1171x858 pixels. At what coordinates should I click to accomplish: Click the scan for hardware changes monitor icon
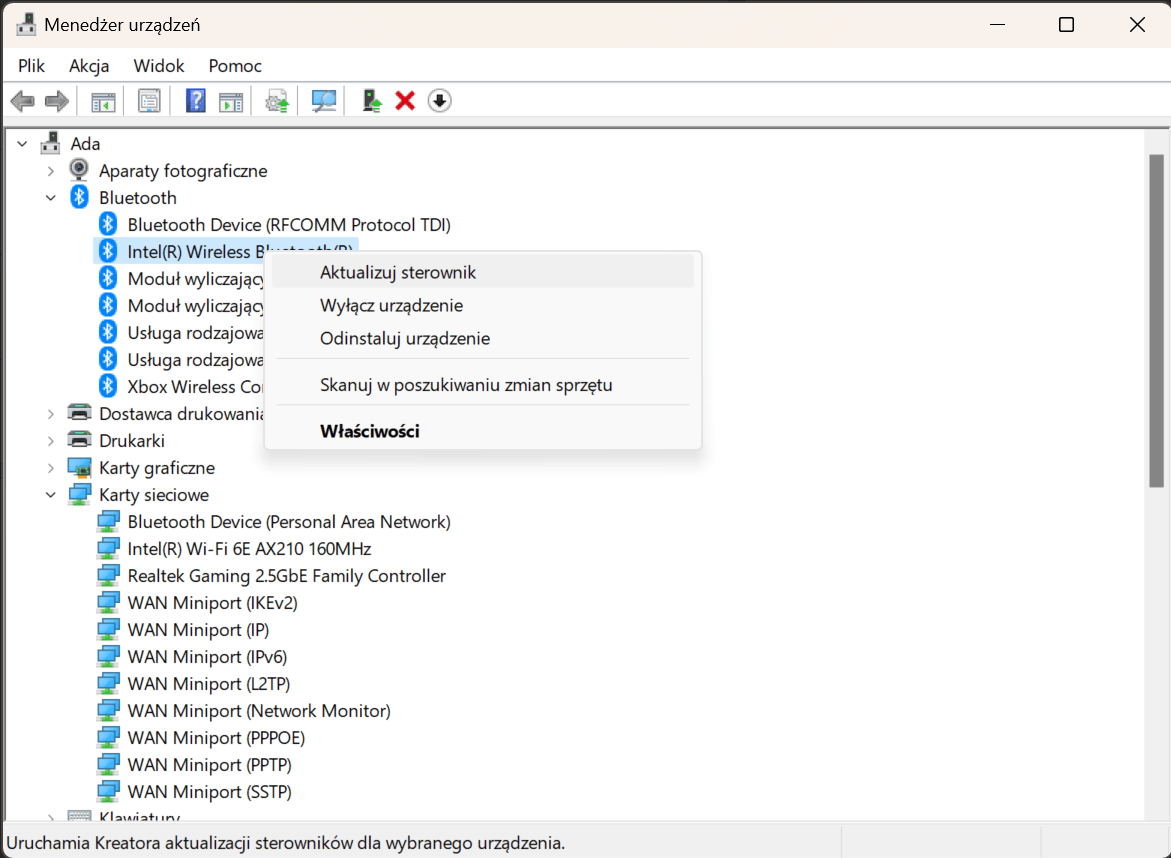coord(324,101)
